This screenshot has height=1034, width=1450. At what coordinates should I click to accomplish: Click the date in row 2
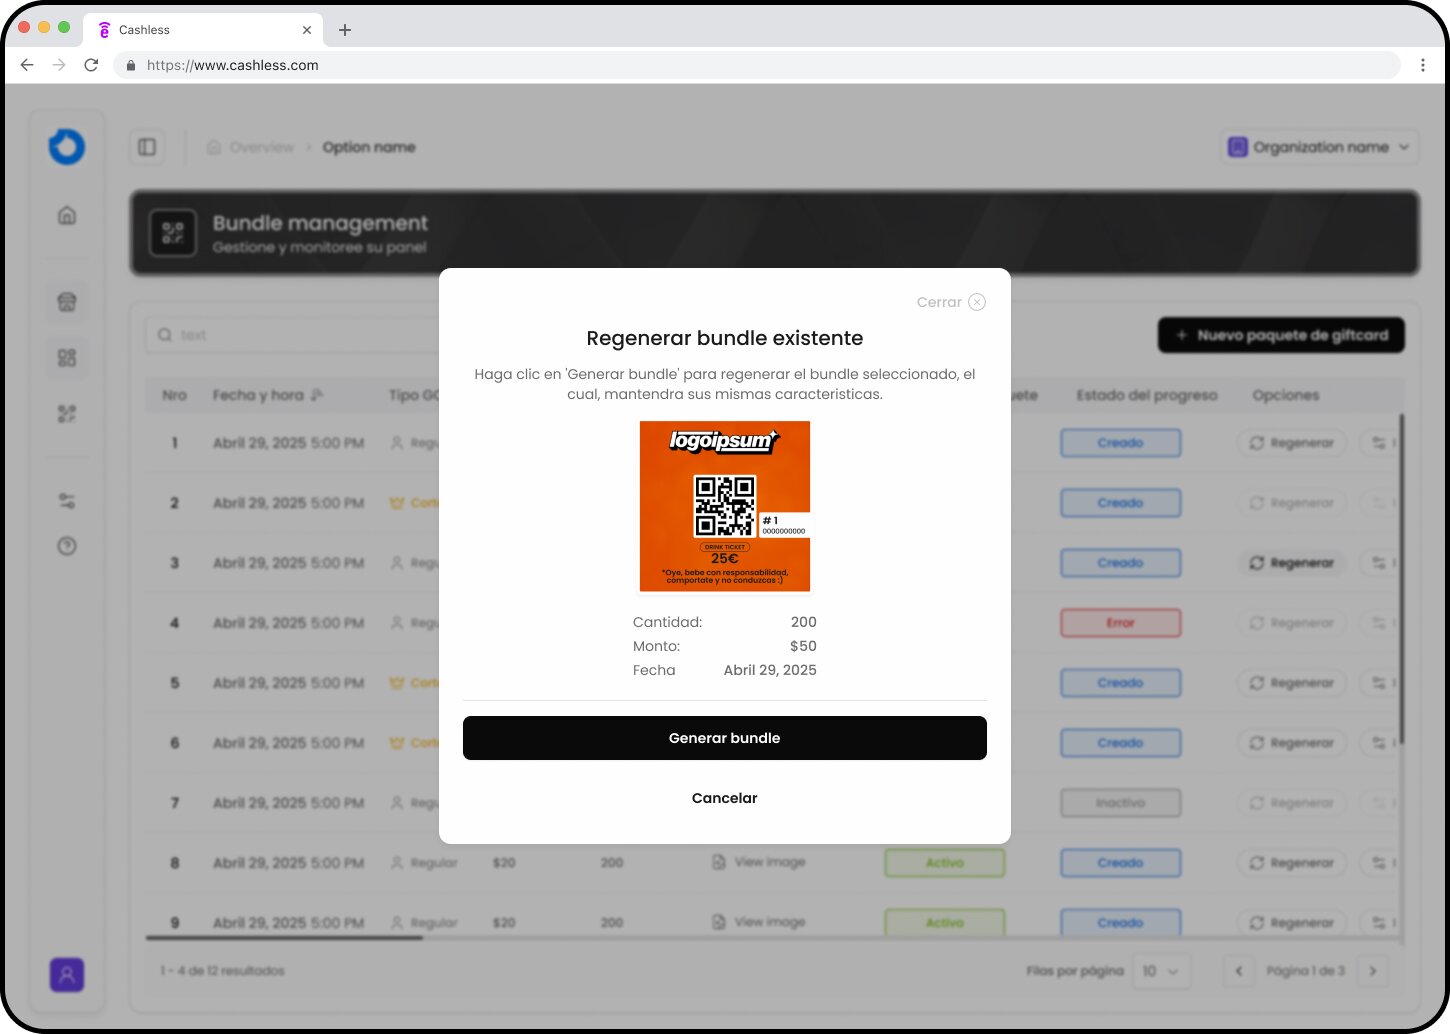288,503
